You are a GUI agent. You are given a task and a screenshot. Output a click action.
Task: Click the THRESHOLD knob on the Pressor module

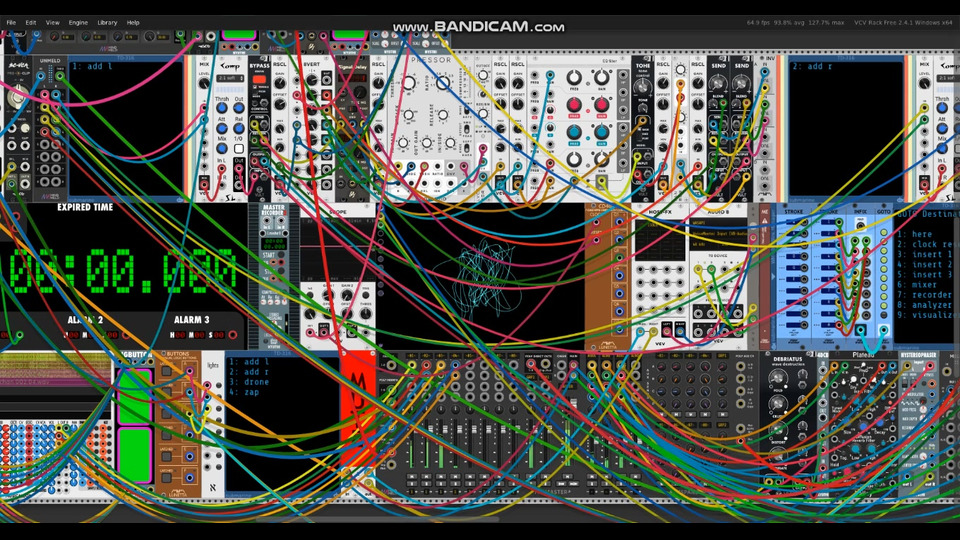(x=407, y=83)
